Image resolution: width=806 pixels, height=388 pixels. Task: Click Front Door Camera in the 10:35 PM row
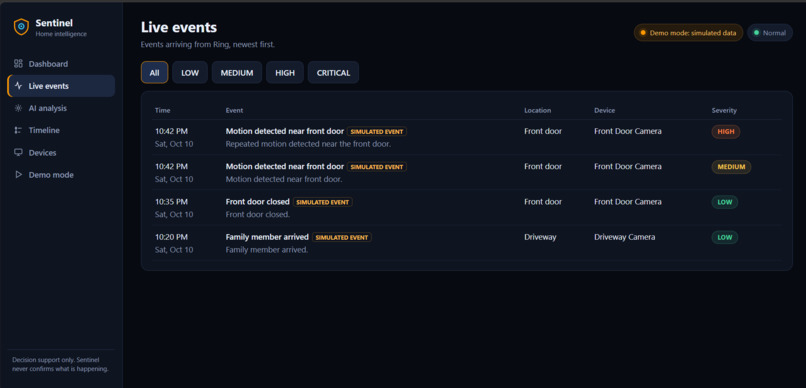point(628,202)
